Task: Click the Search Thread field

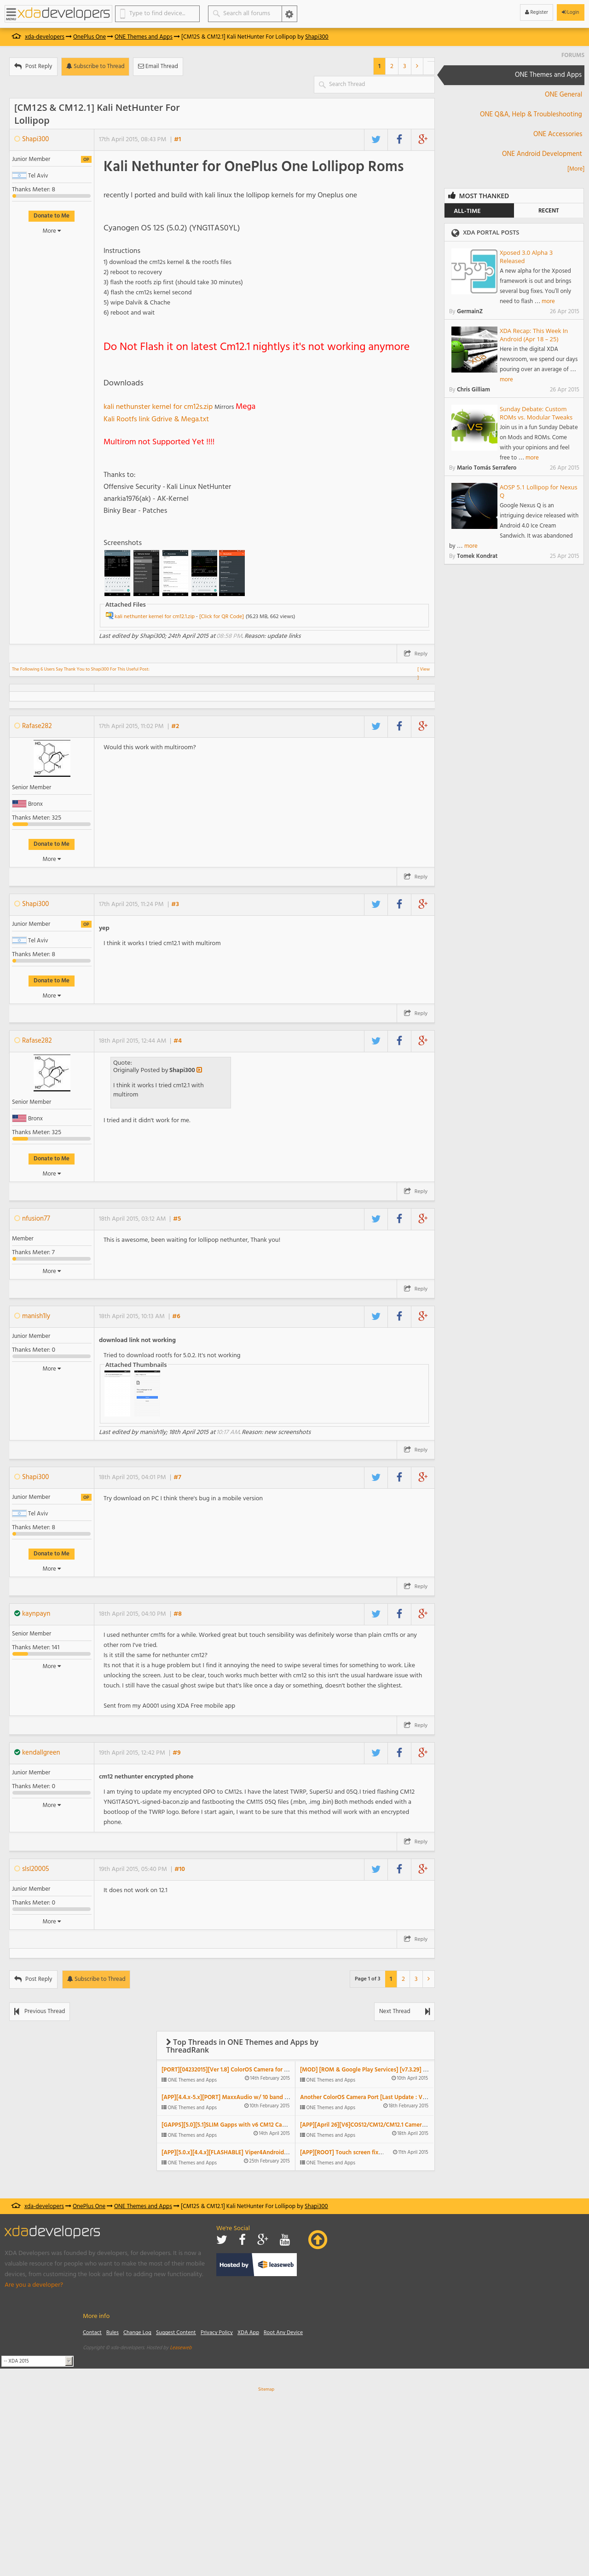Action: [375, 84]
